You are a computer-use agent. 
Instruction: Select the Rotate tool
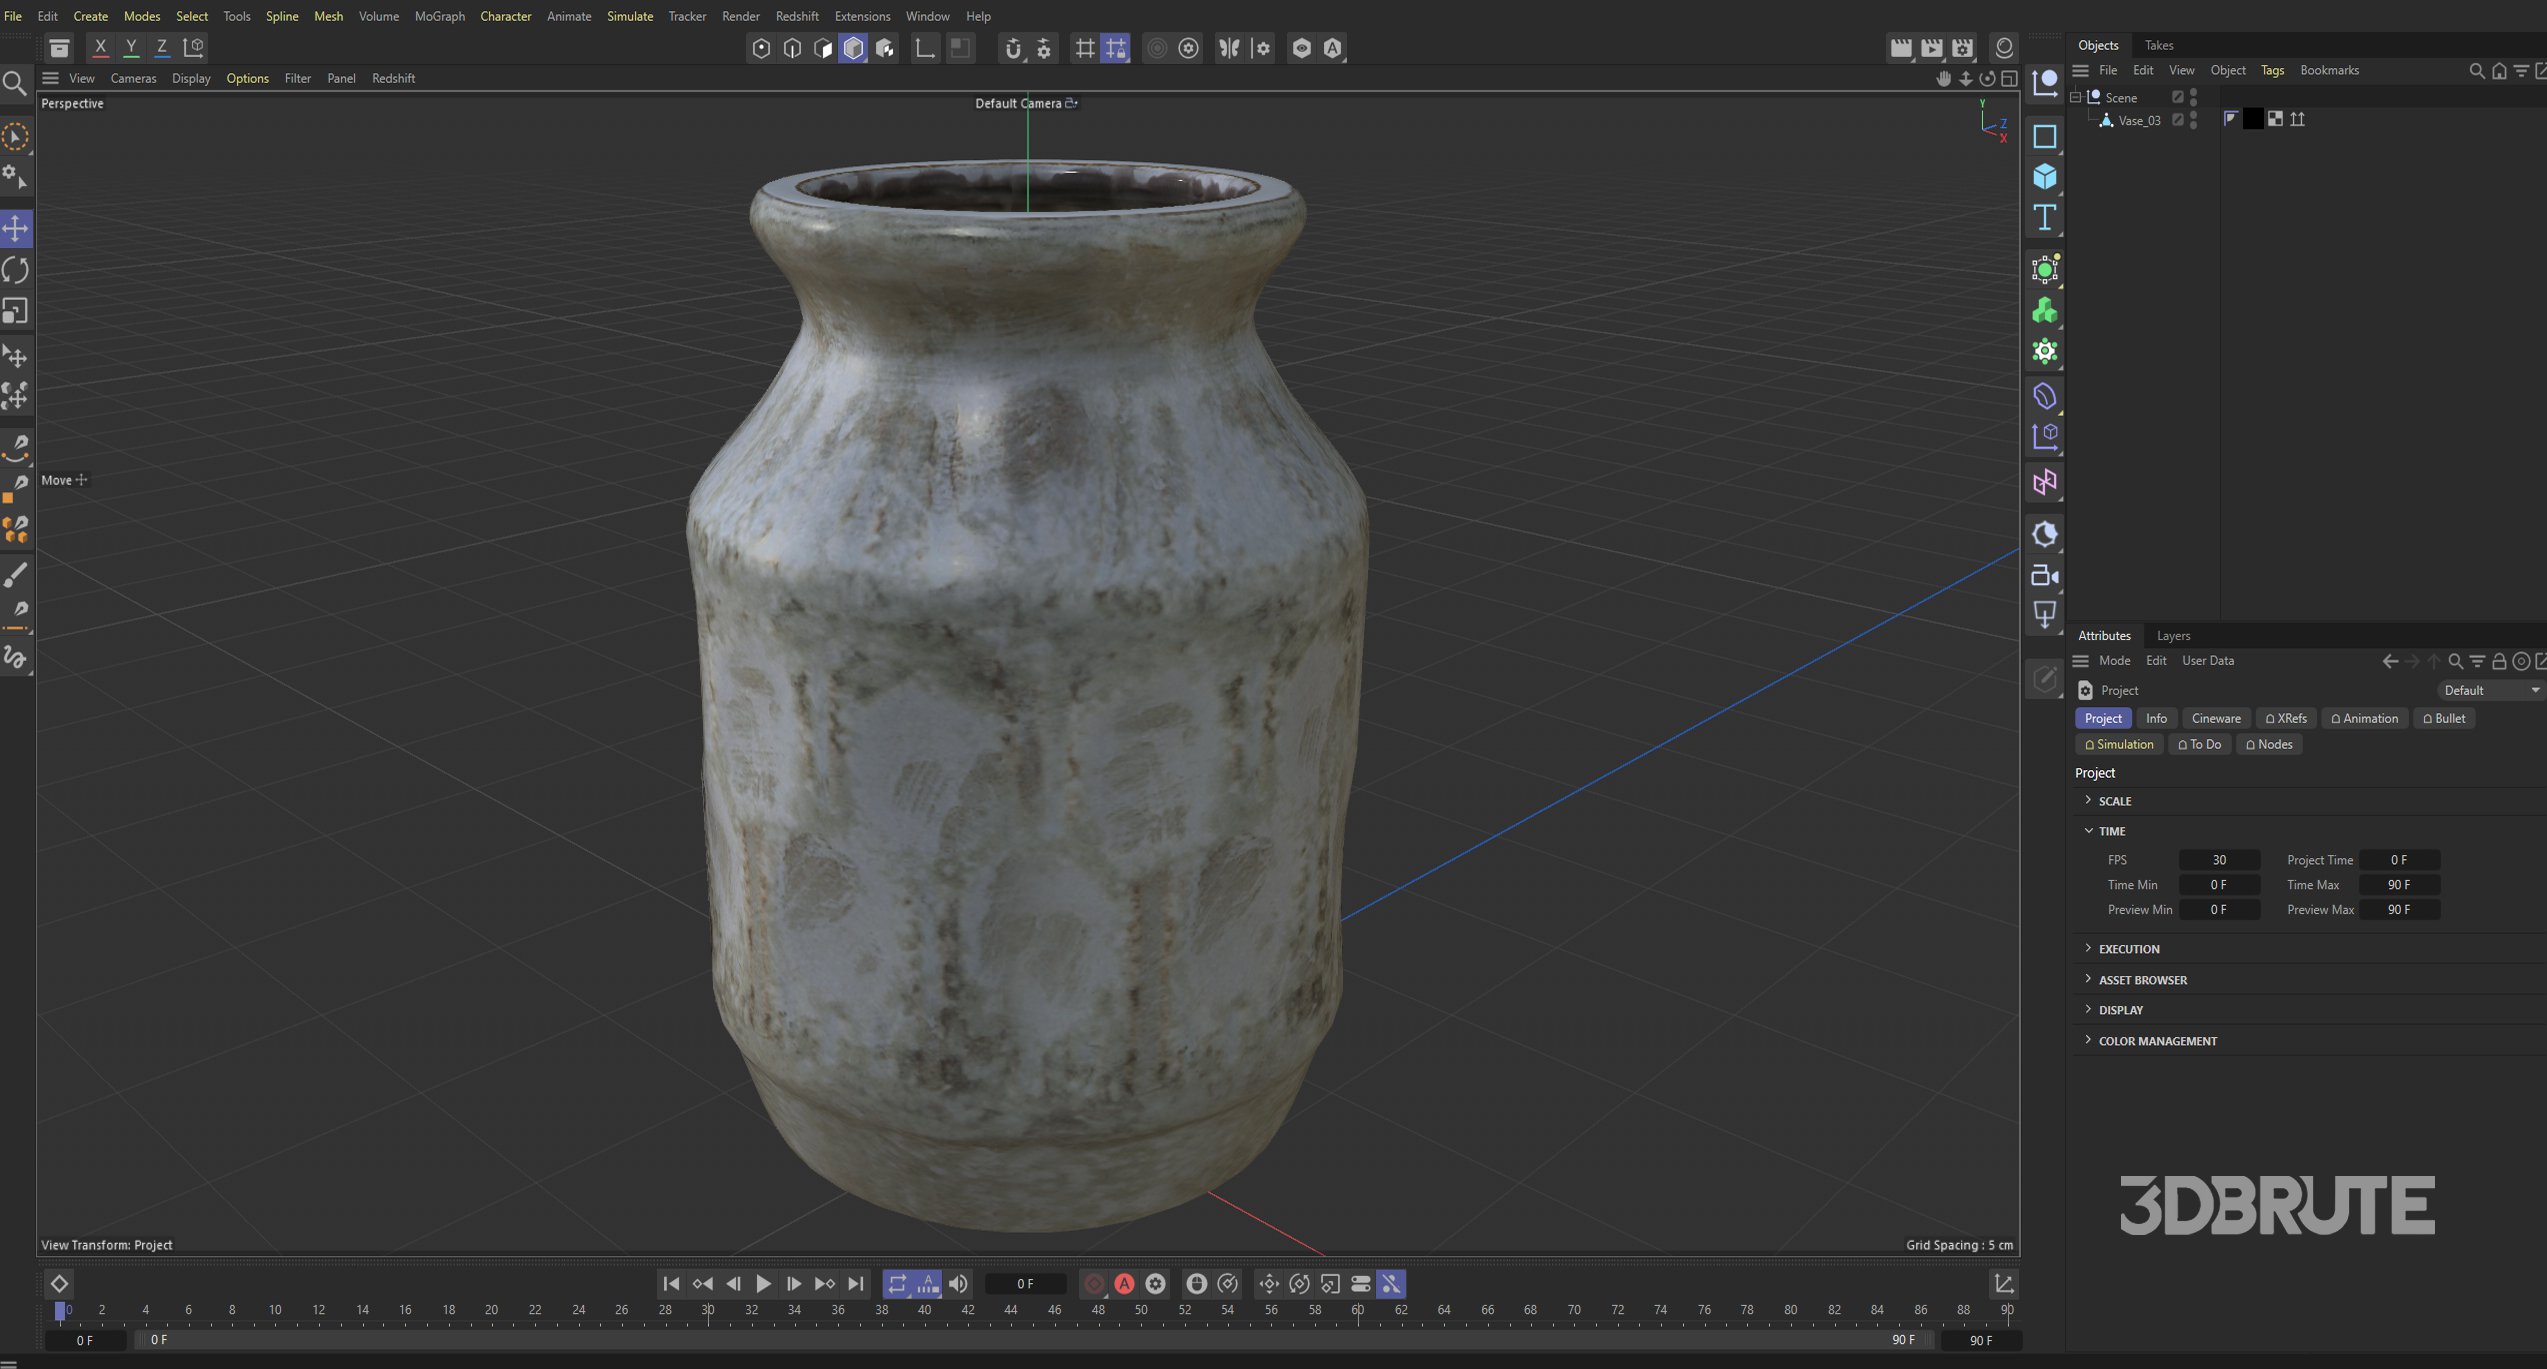[16, 270]
